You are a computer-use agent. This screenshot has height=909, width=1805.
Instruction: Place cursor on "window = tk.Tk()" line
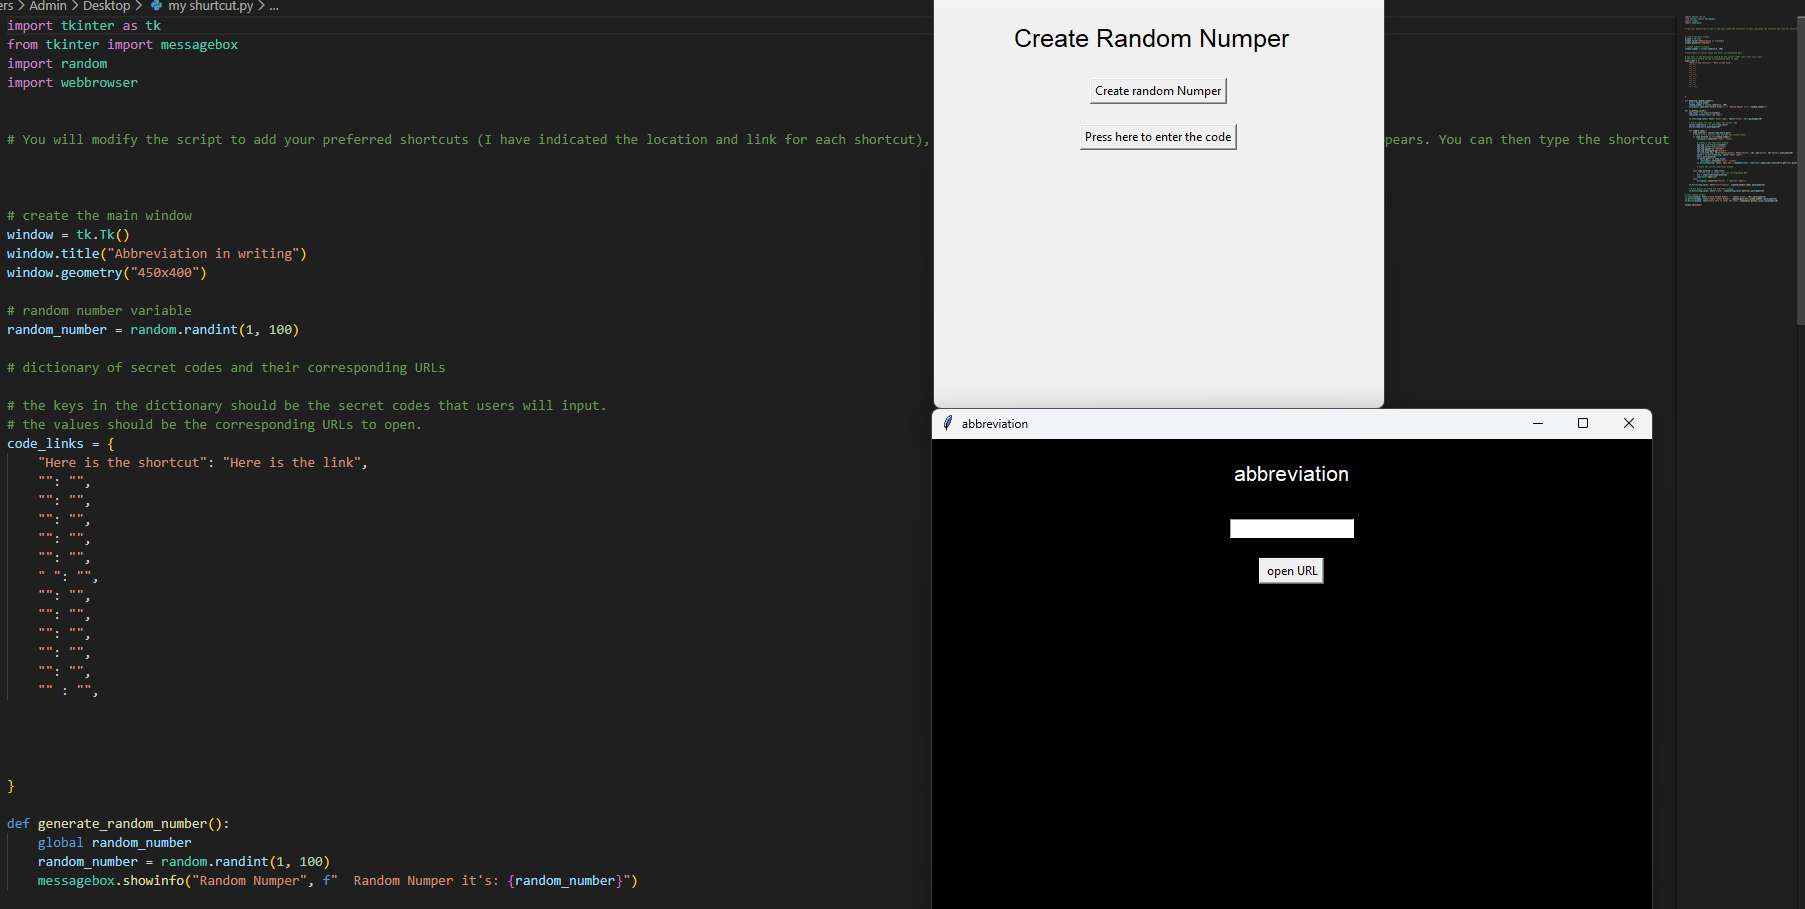point(68,235)
